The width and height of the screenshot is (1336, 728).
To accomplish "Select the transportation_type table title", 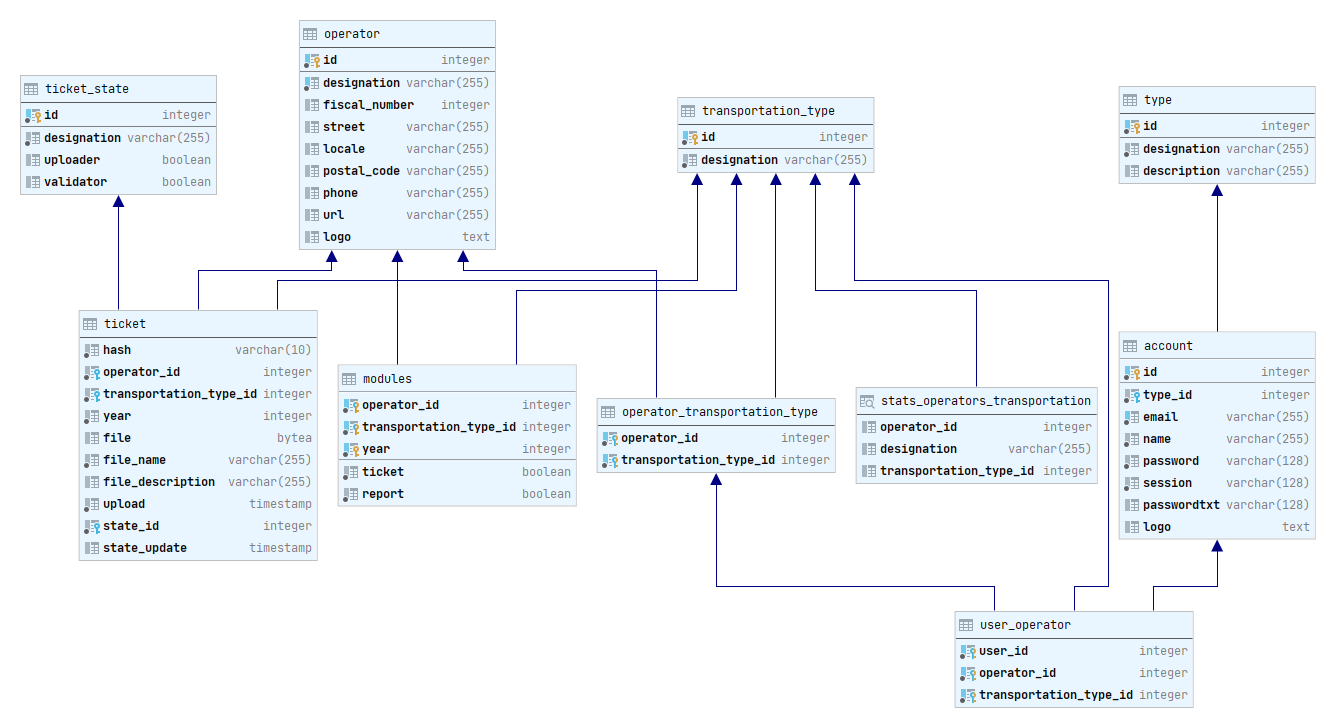I will pos(768,111).
